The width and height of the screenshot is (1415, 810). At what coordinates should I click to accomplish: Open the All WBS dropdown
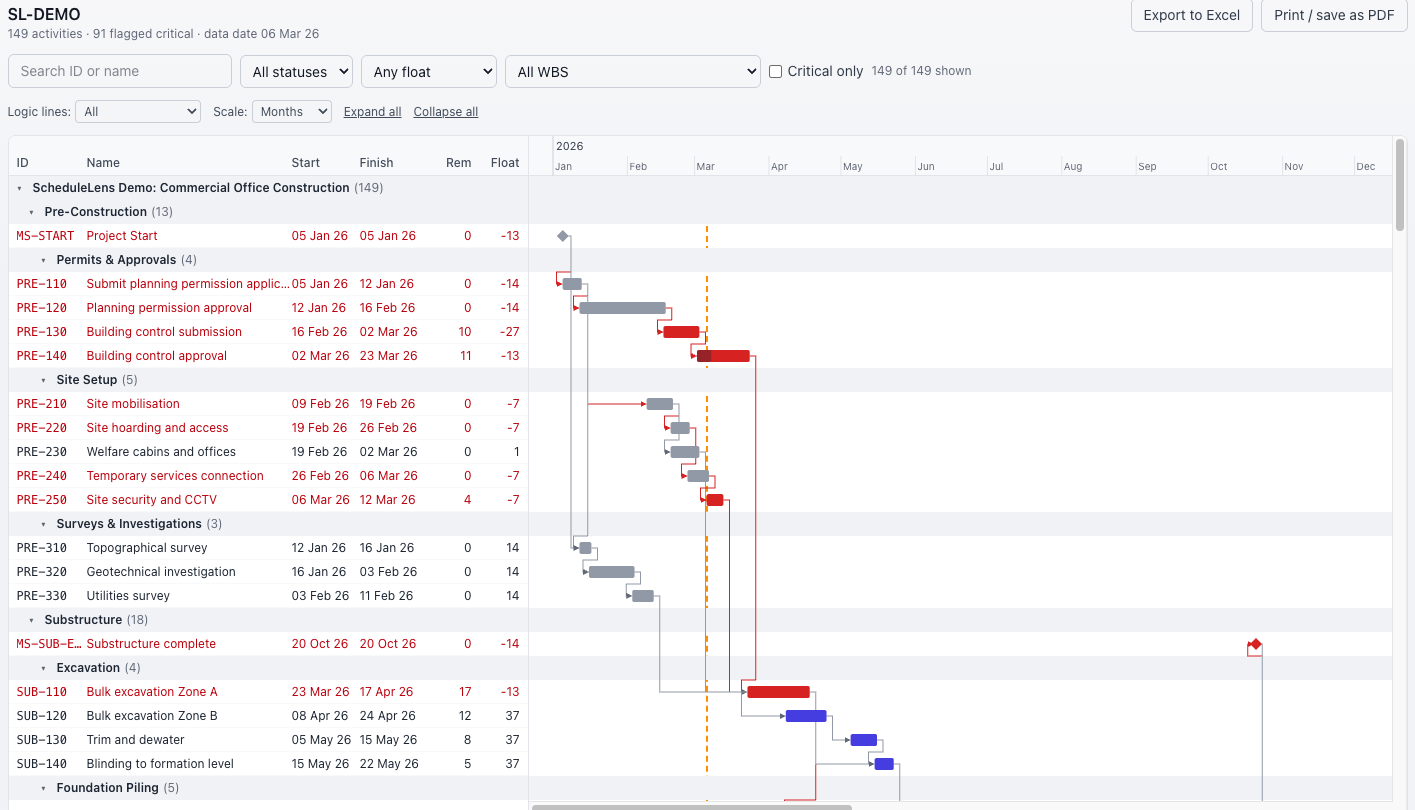pyautogui.click(x=633, y=72)
